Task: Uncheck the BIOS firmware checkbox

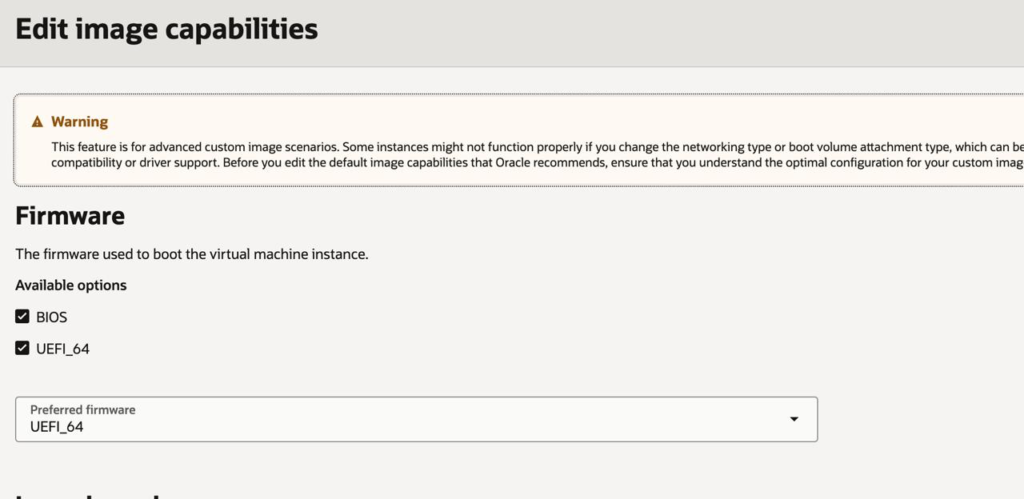Action: pyautogui.click(x=23, y=317)
